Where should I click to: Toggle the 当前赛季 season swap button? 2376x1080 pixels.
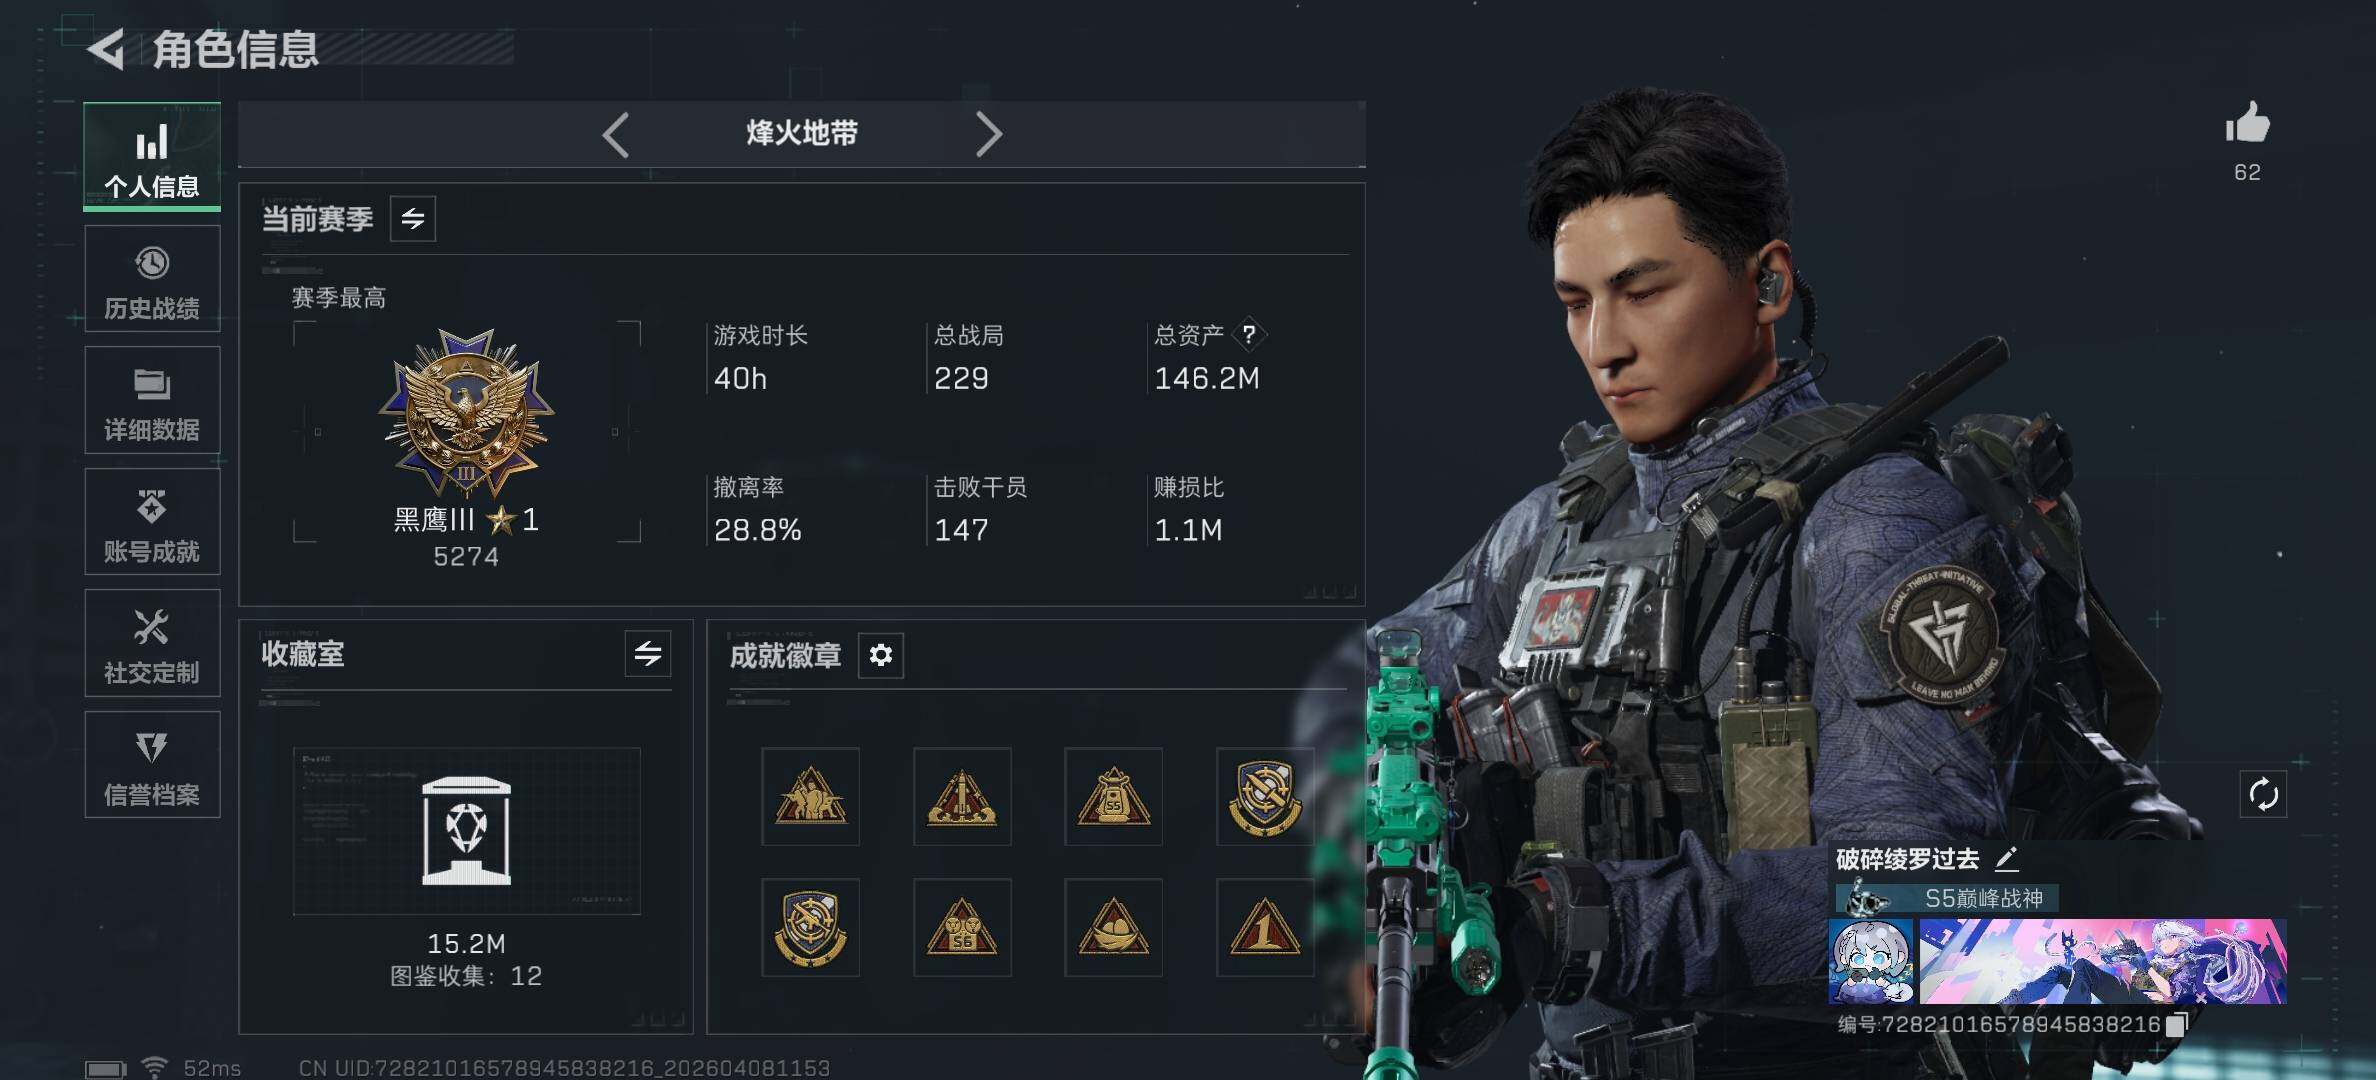(x=413, y=219)
